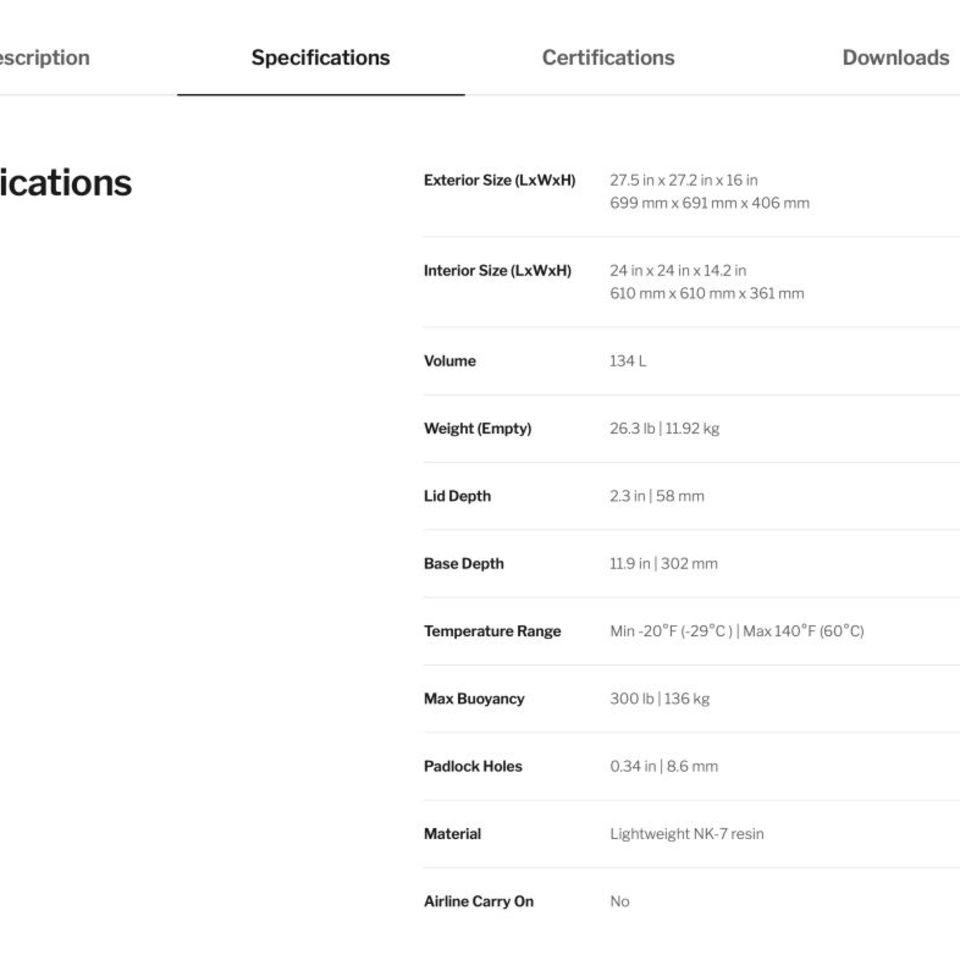Select the Min -20°F Max 140°F value
The width and height of the screenshot is (960, 960).
pyautogui.click(x=737, y=631)
